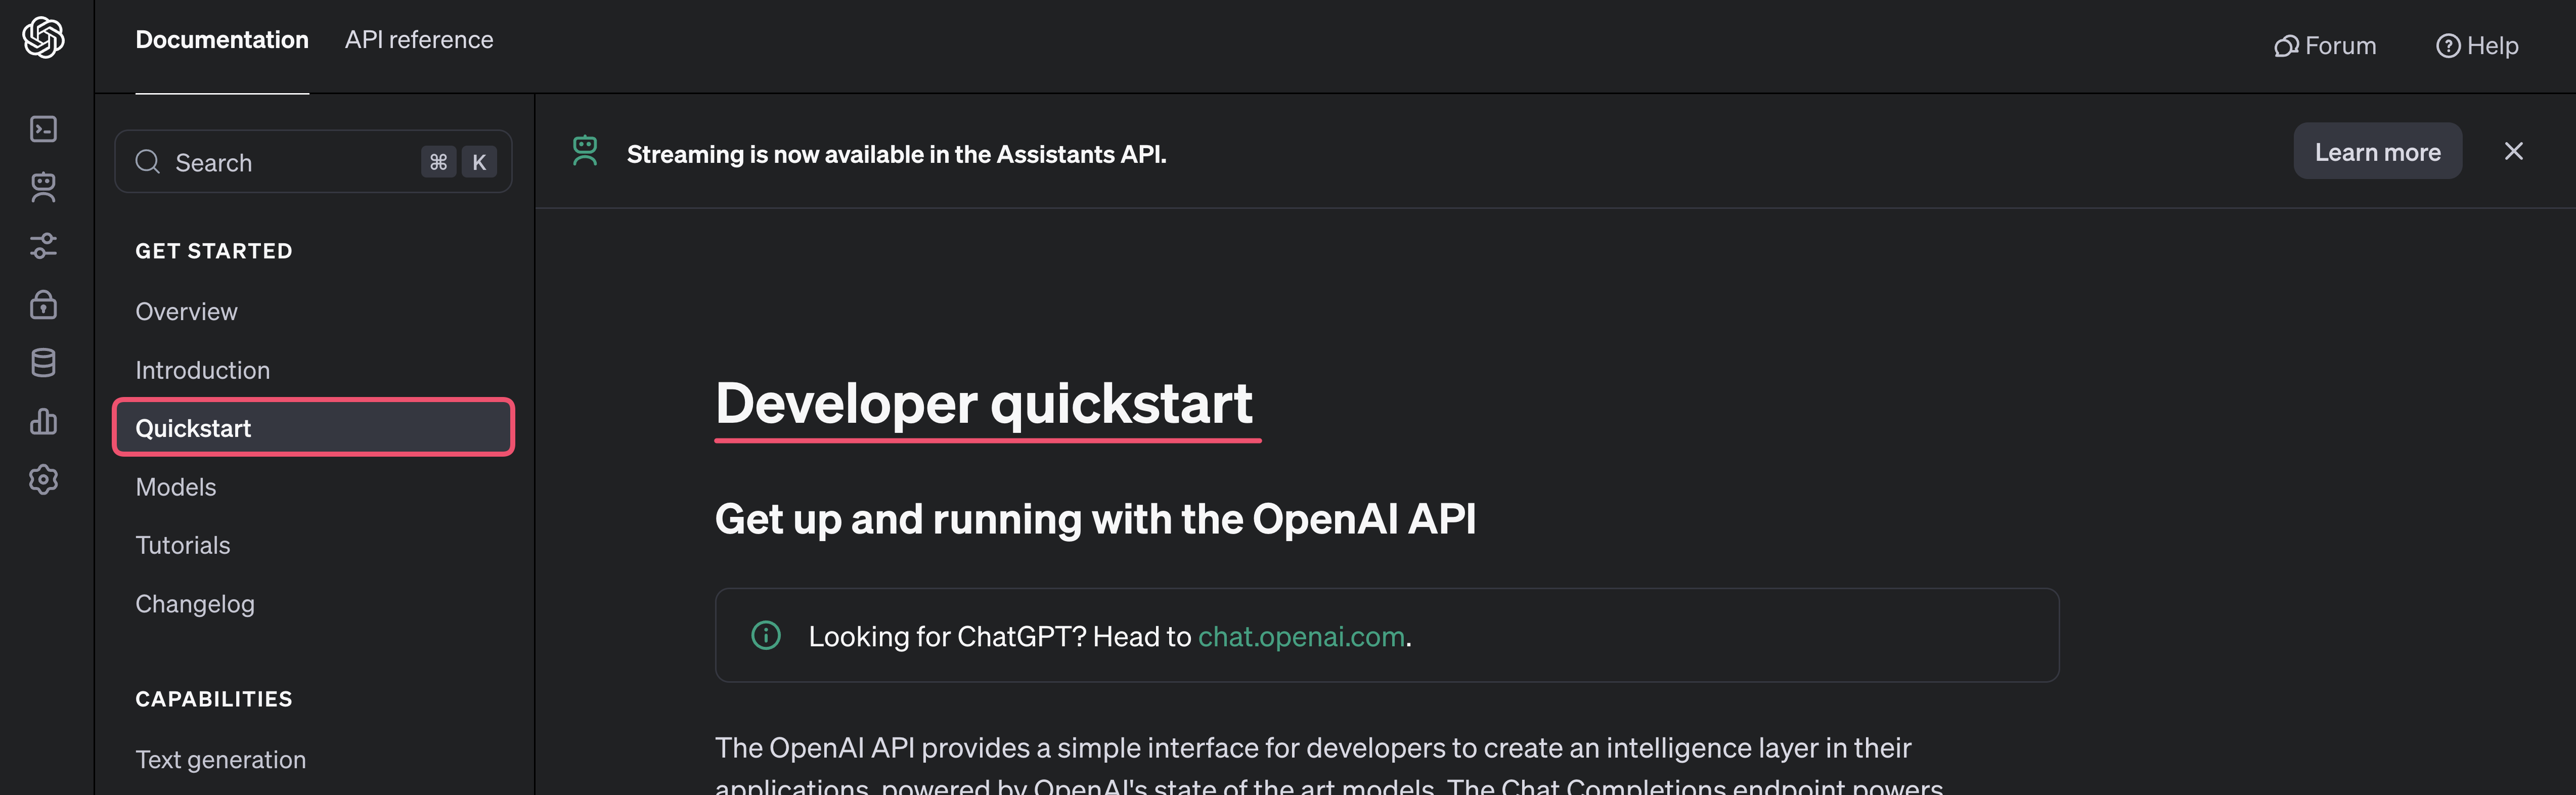The width and height of the screenshot is (2576, 795).
Task: Open the API keys lock icon
Action: coord(43,304)
